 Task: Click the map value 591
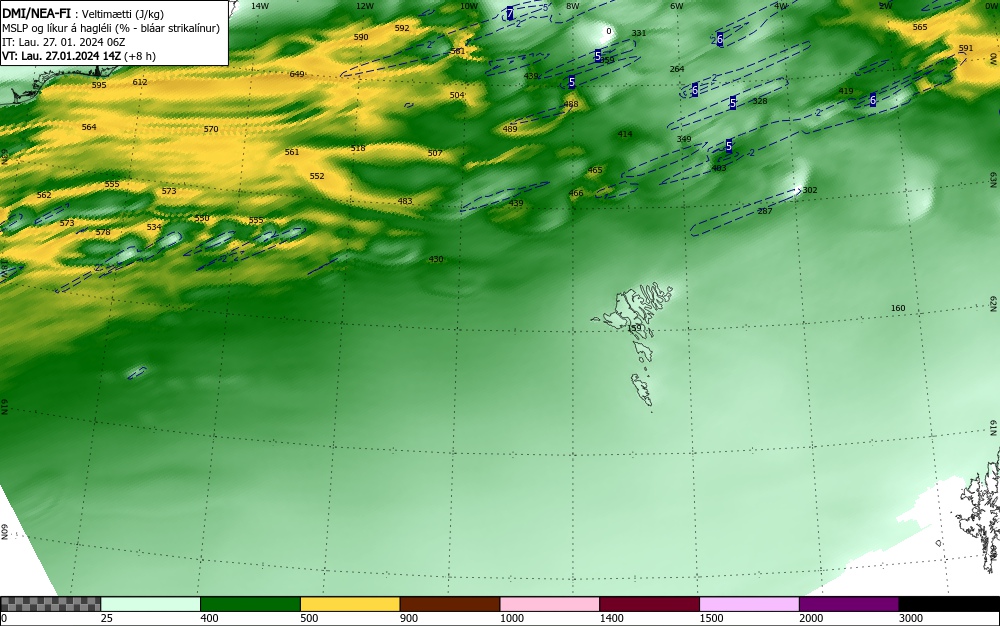click(x=966, y=48)
